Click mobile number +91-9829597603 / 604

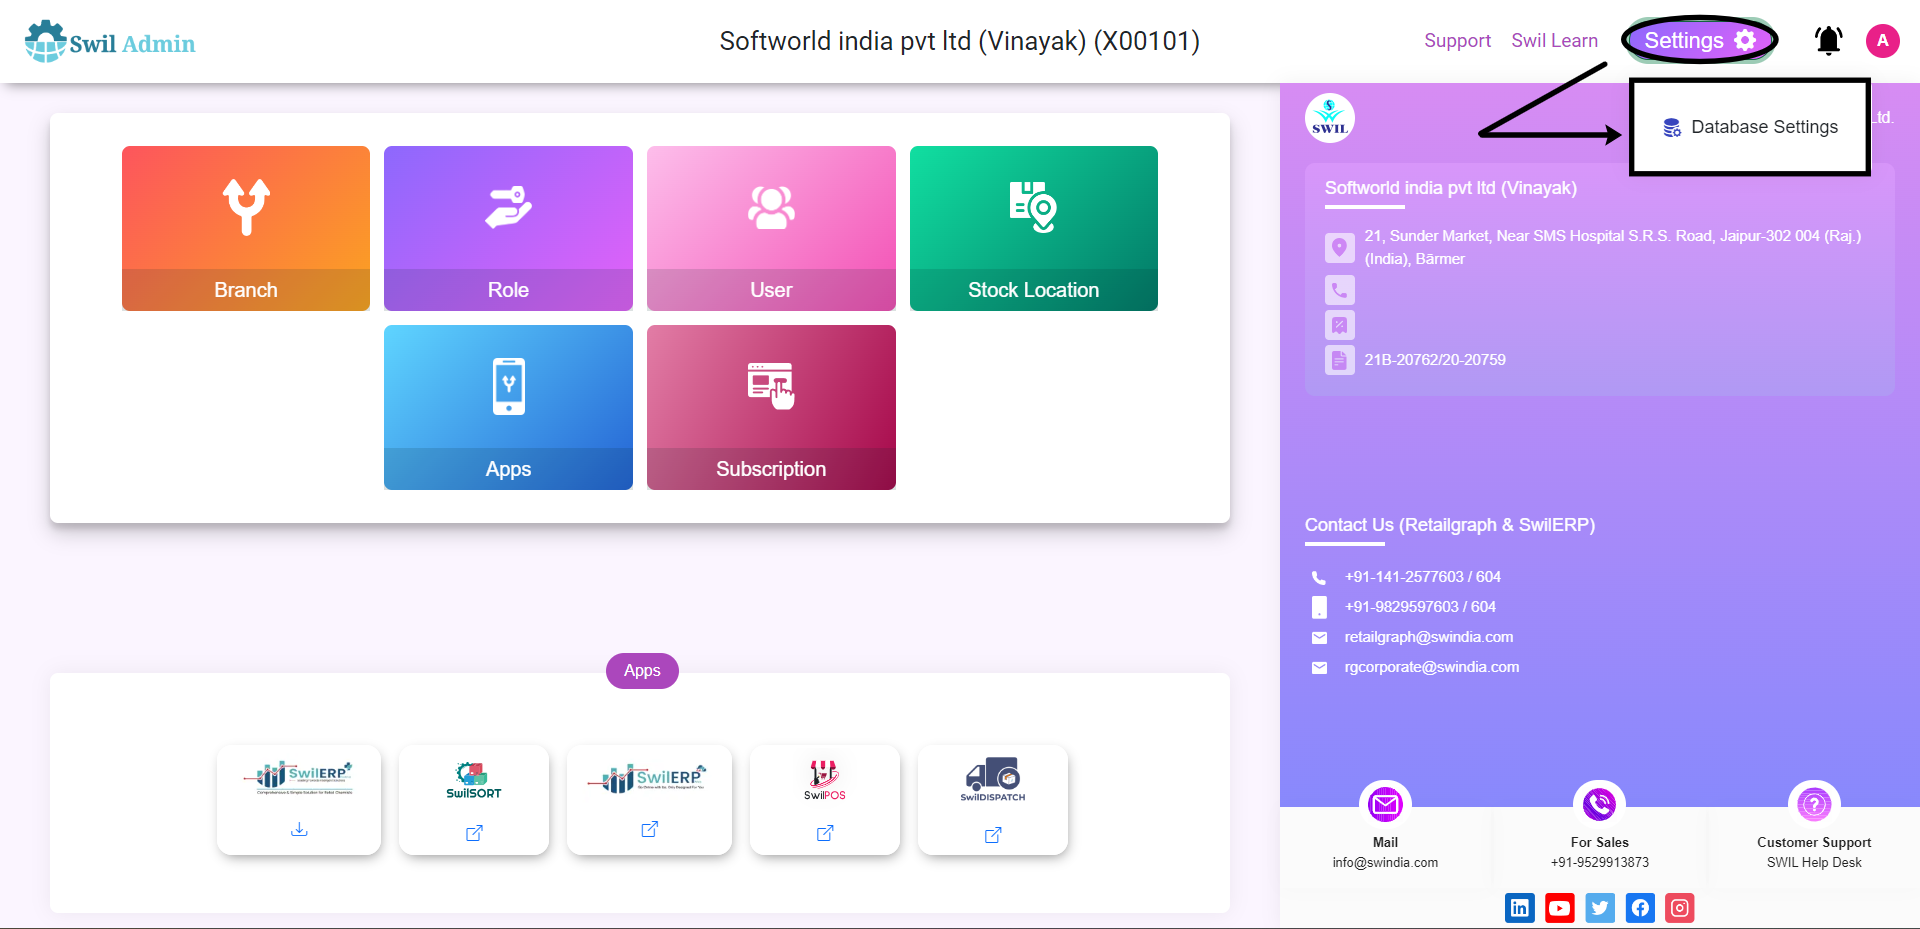(x=1420, y=607)
